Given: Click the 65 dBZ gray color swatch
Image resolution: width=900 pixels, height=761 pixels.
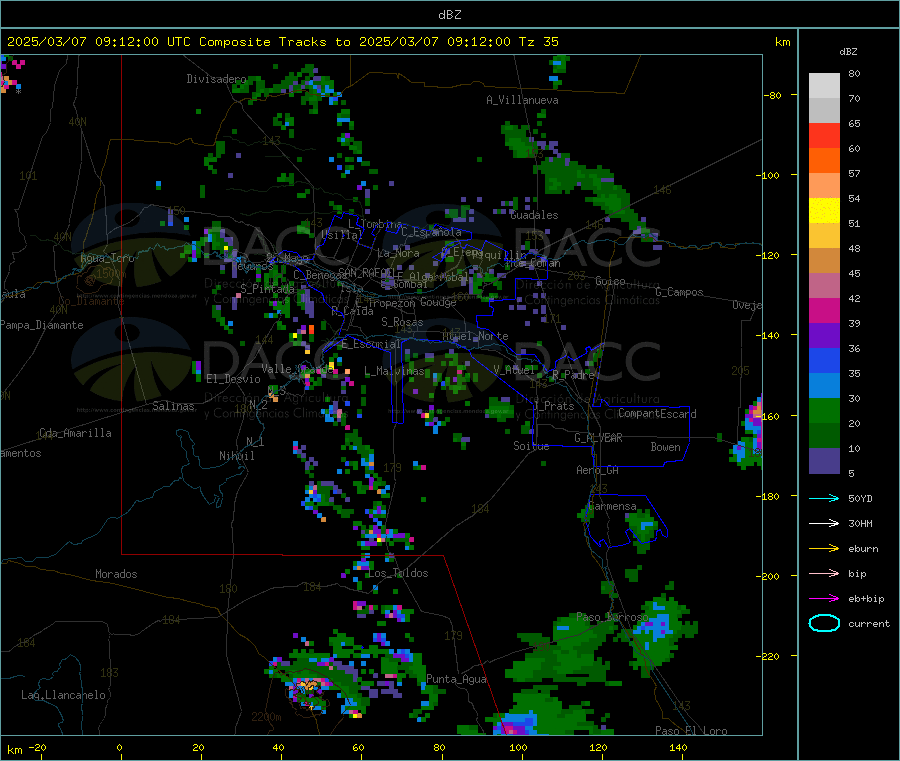Looking at the screenshot, I should [824, 111].
